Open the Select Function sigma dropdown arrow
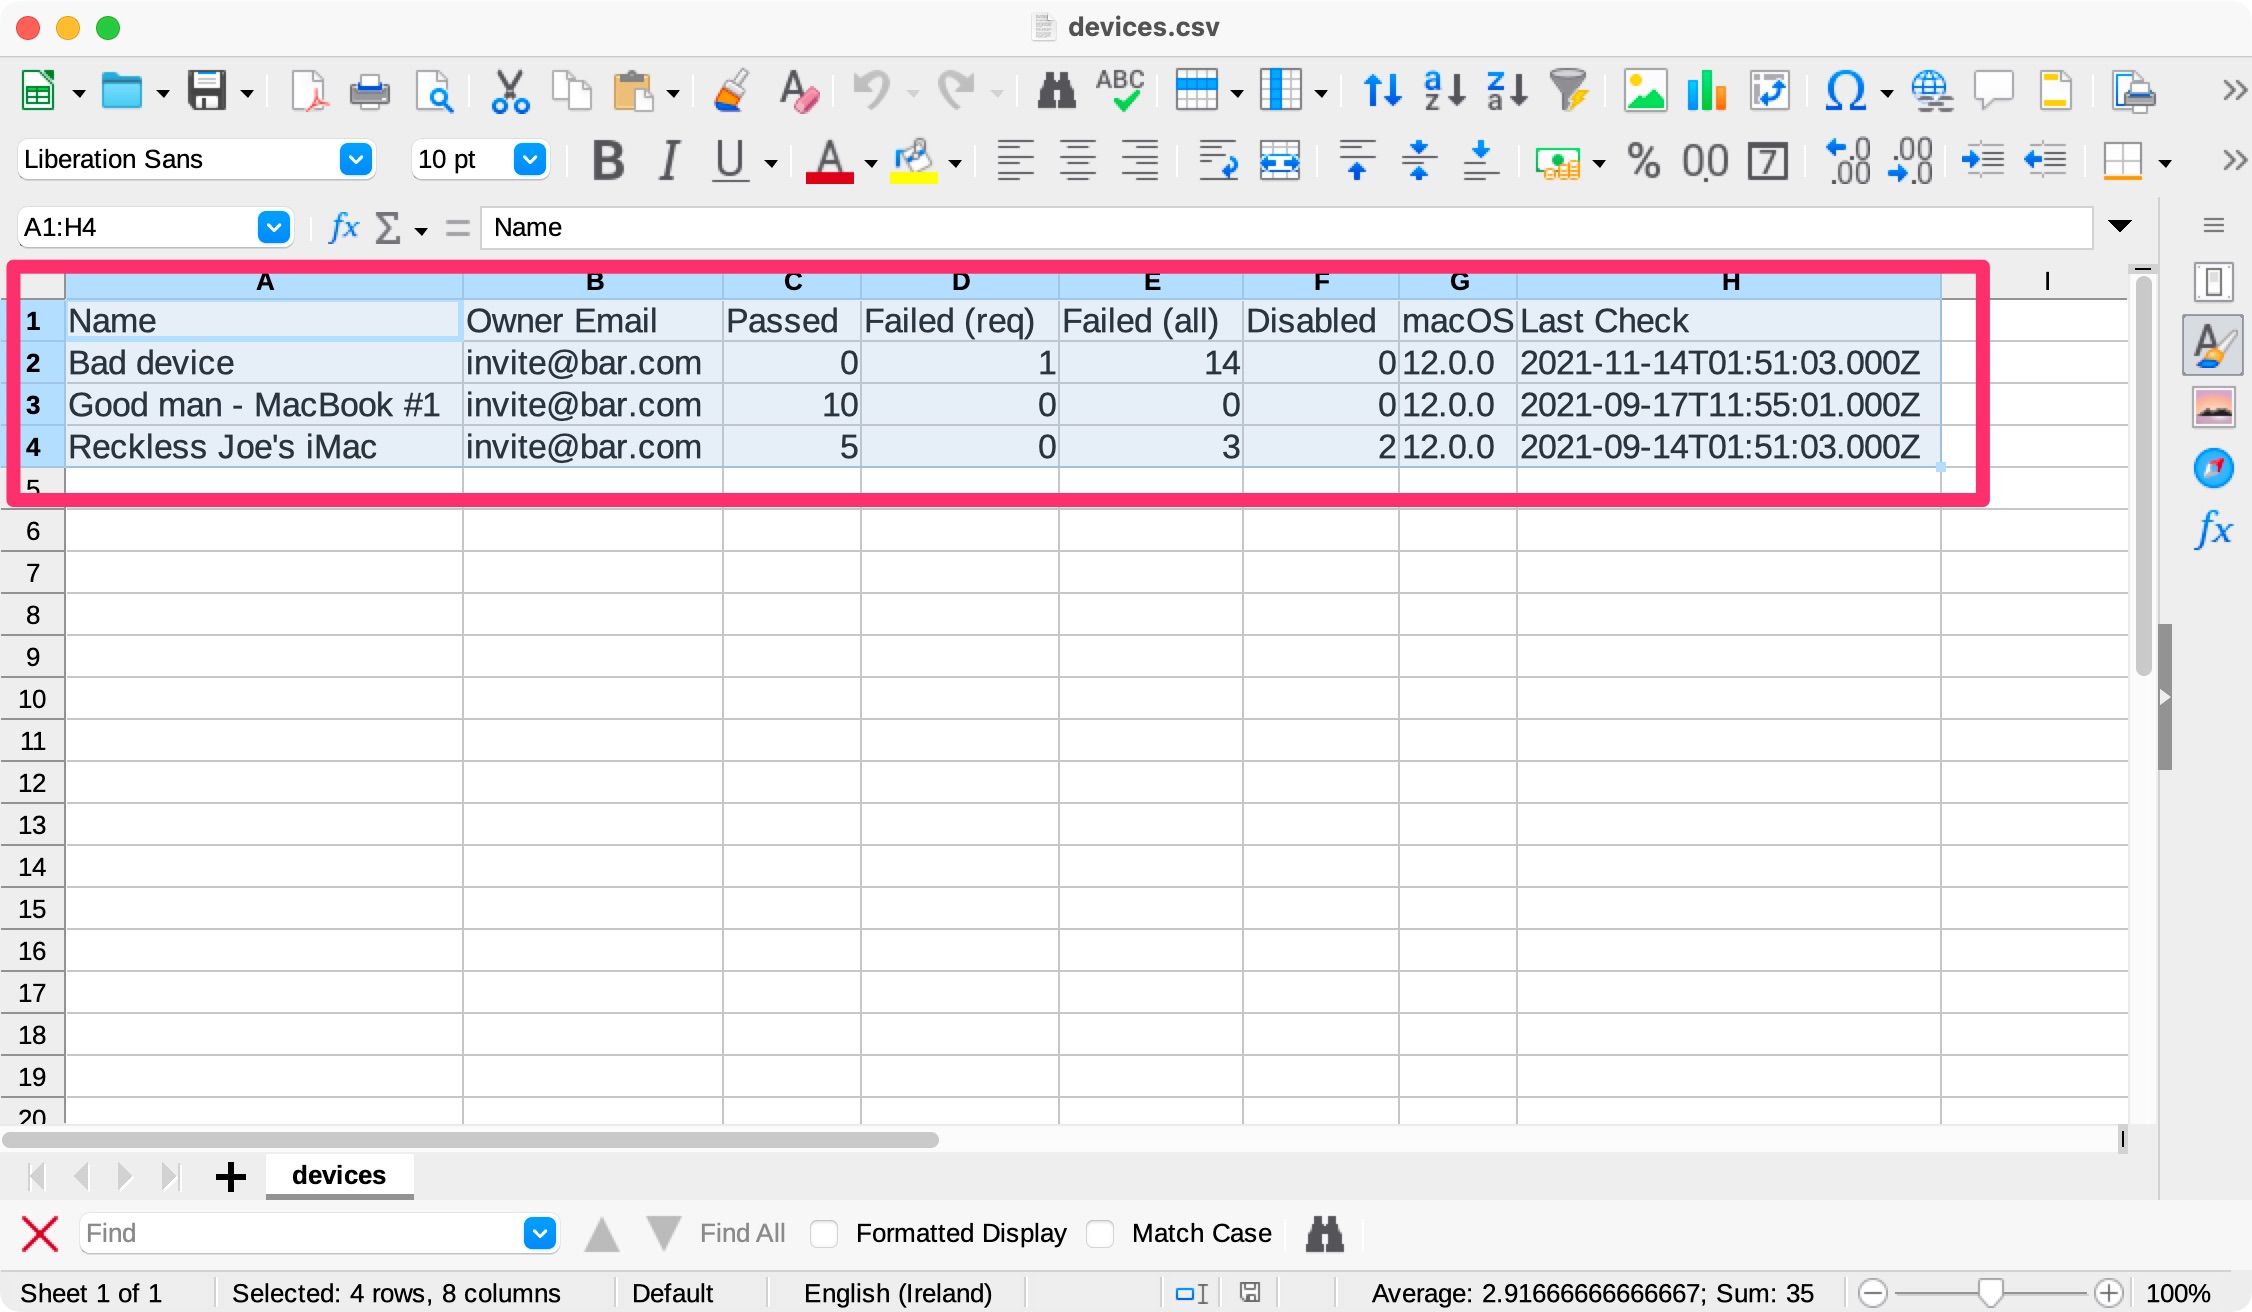This screenshot has width=2252, height=1312. pos(421,231)
